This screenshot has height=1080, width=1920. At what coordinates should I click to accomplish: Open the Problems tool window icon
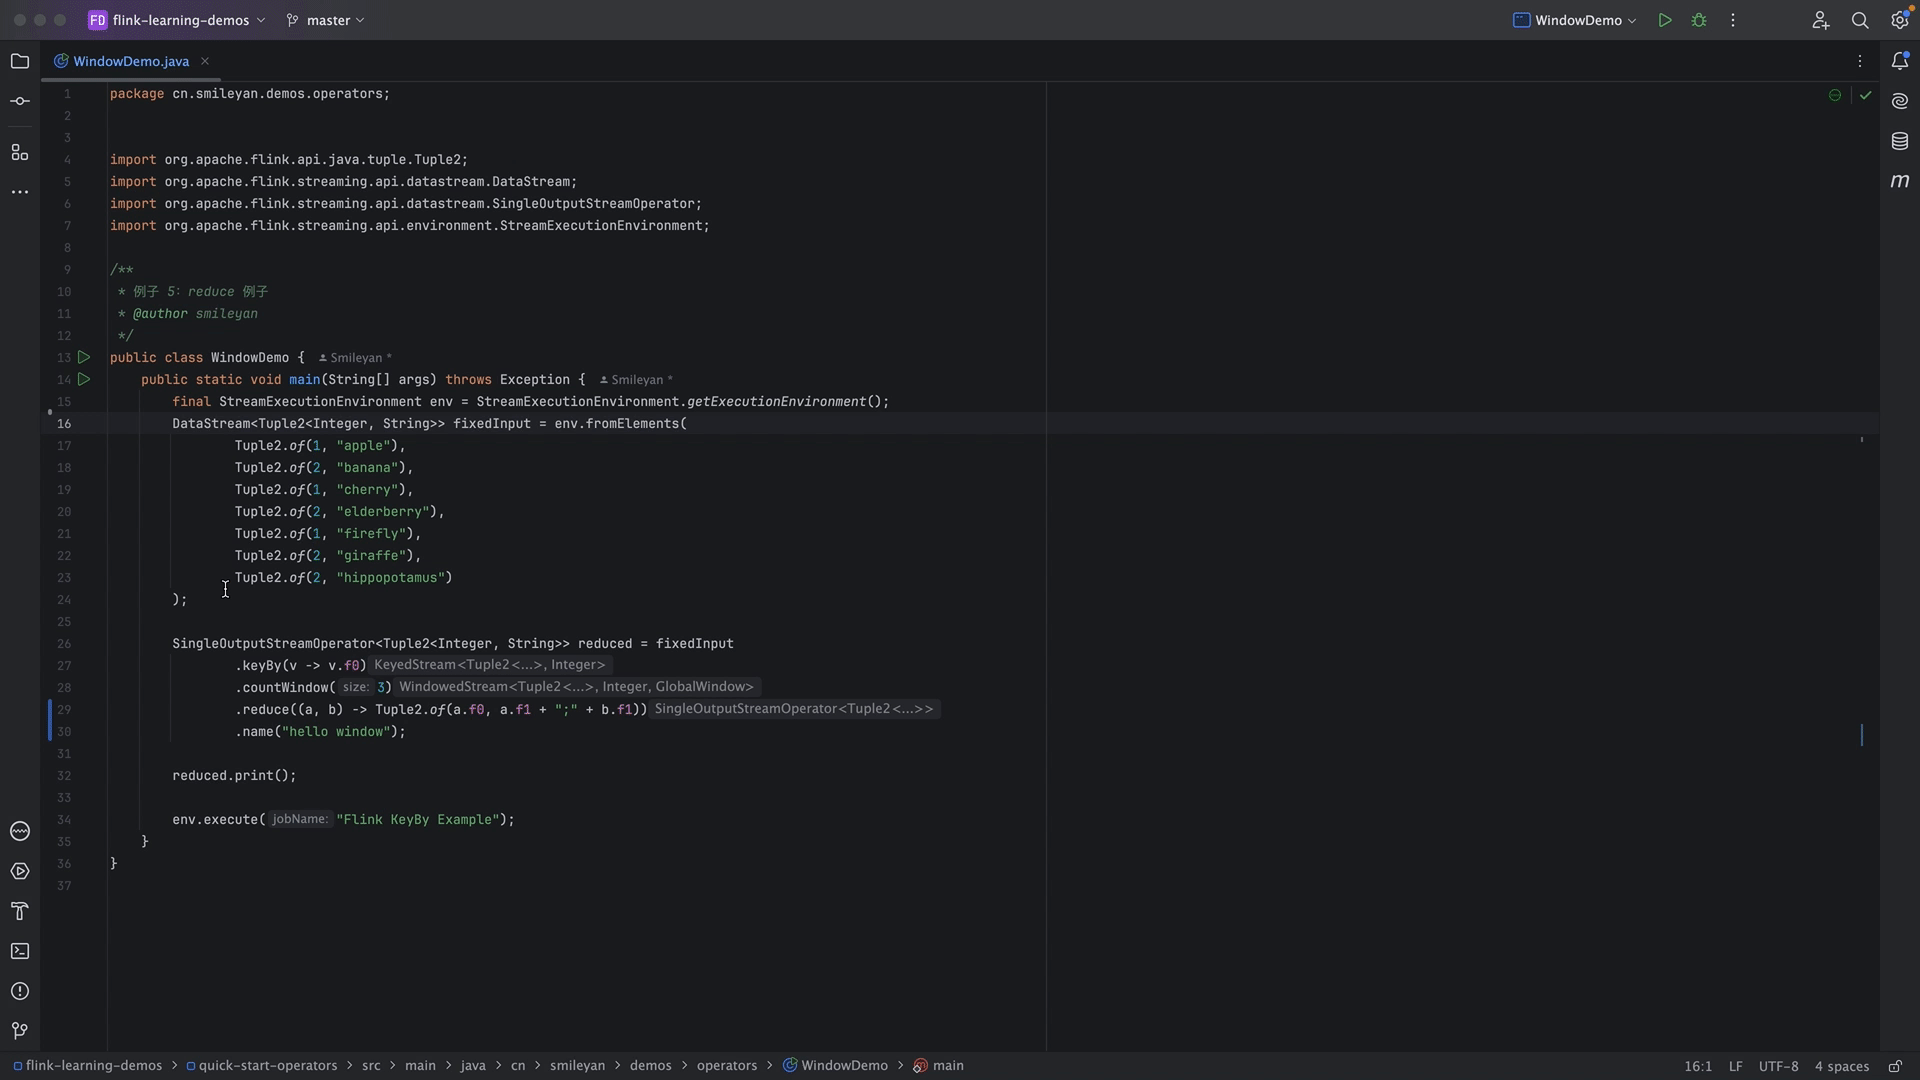pyautogui.click(x=20, y=991)
